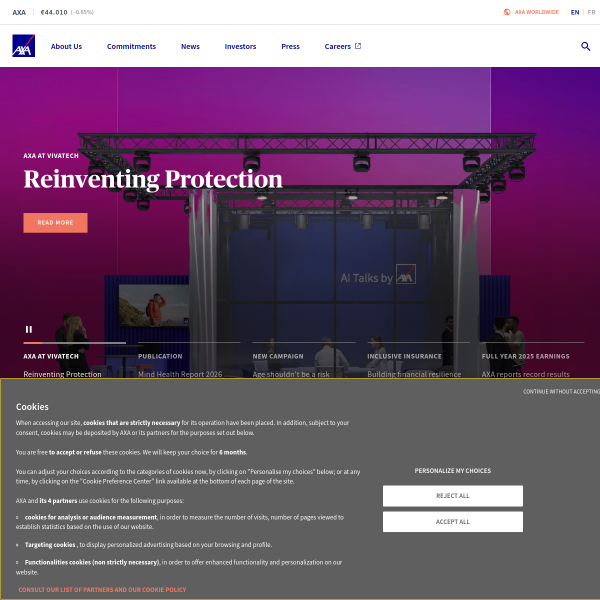This screenshot has width=600, height=600.
Task: Click the Cookies banner heading
Action: click(x=32, y=407)
